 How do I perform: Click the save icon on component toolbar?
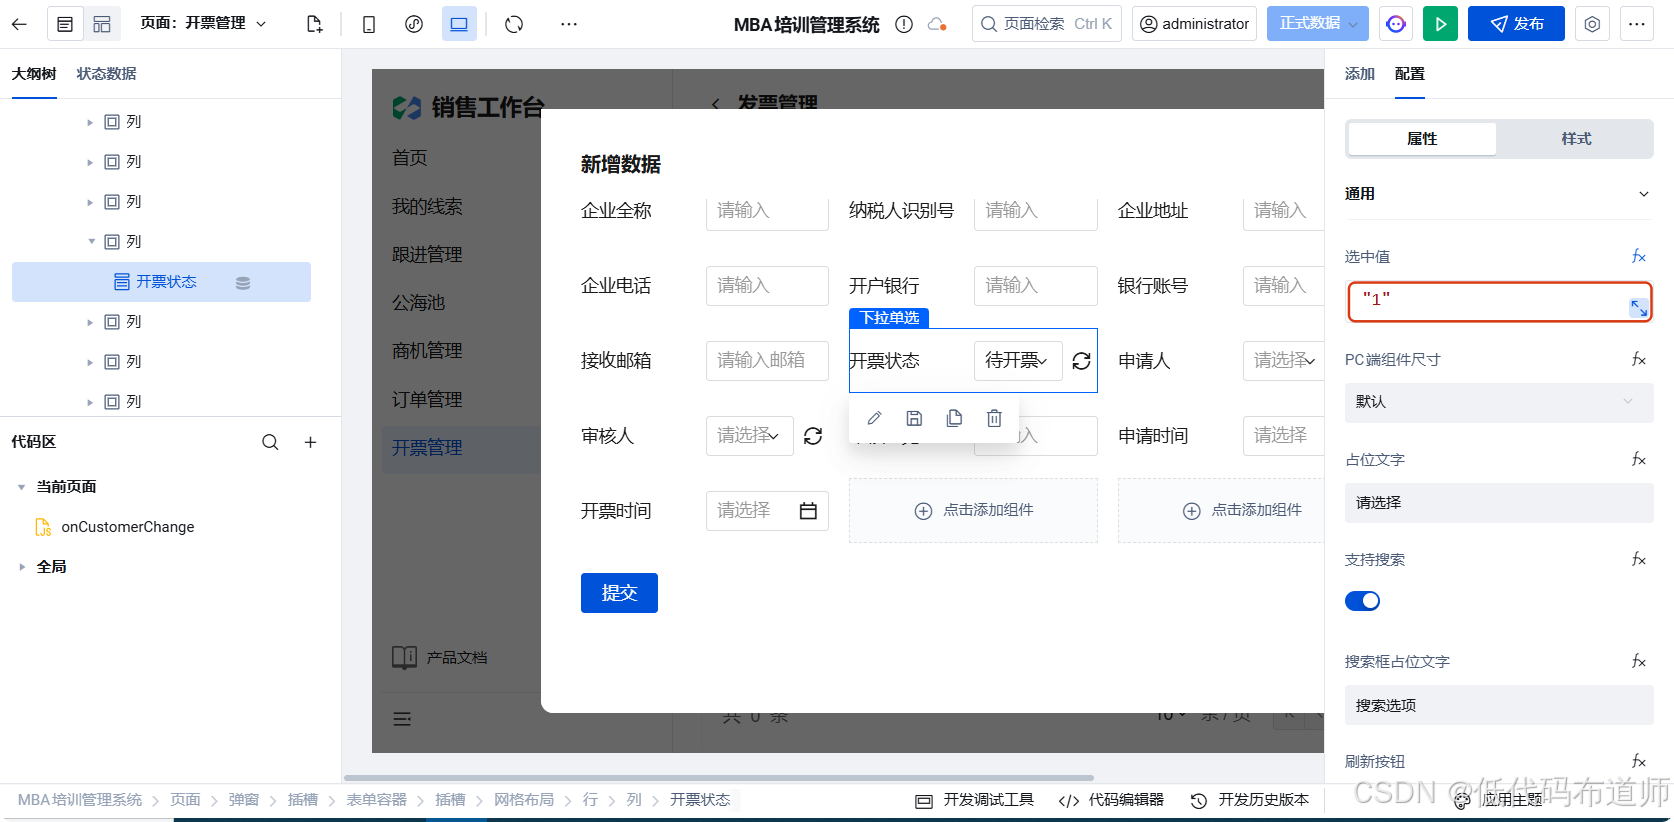point(914,418)
